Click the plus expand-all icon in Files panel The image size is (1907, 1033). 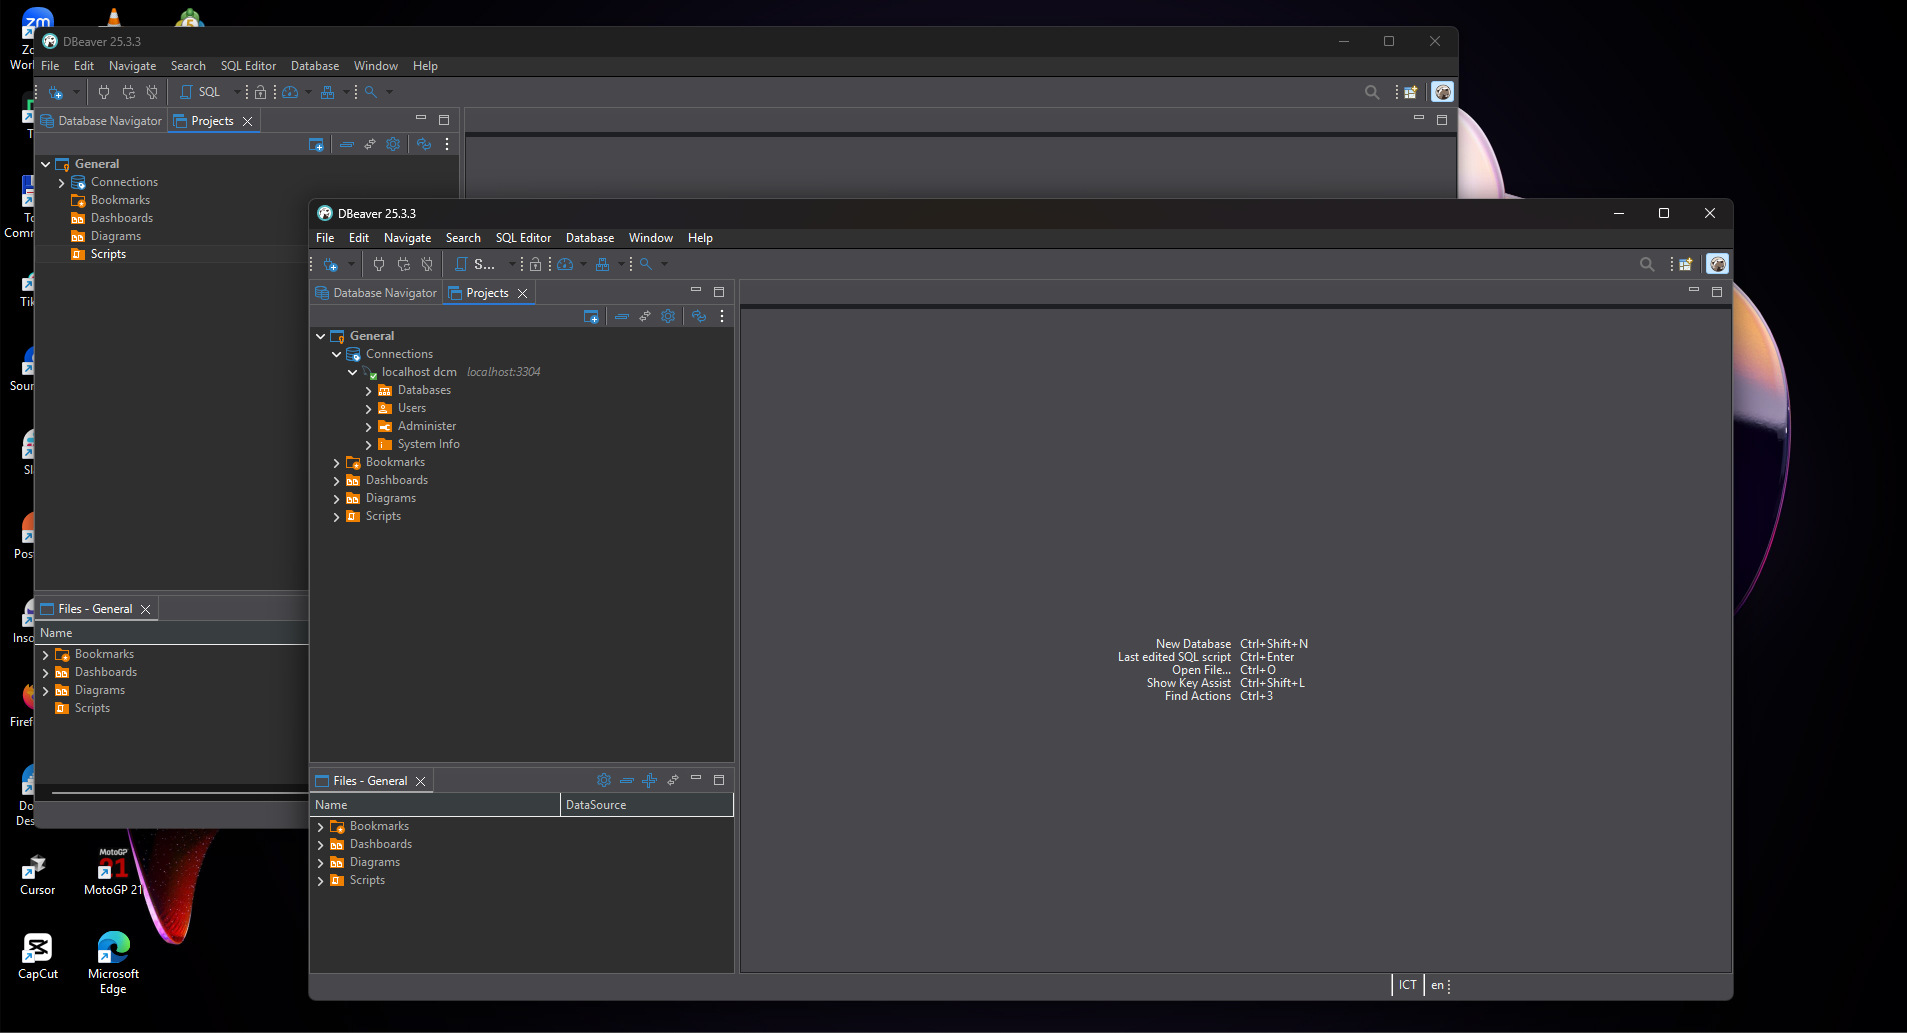click(650, 781)
